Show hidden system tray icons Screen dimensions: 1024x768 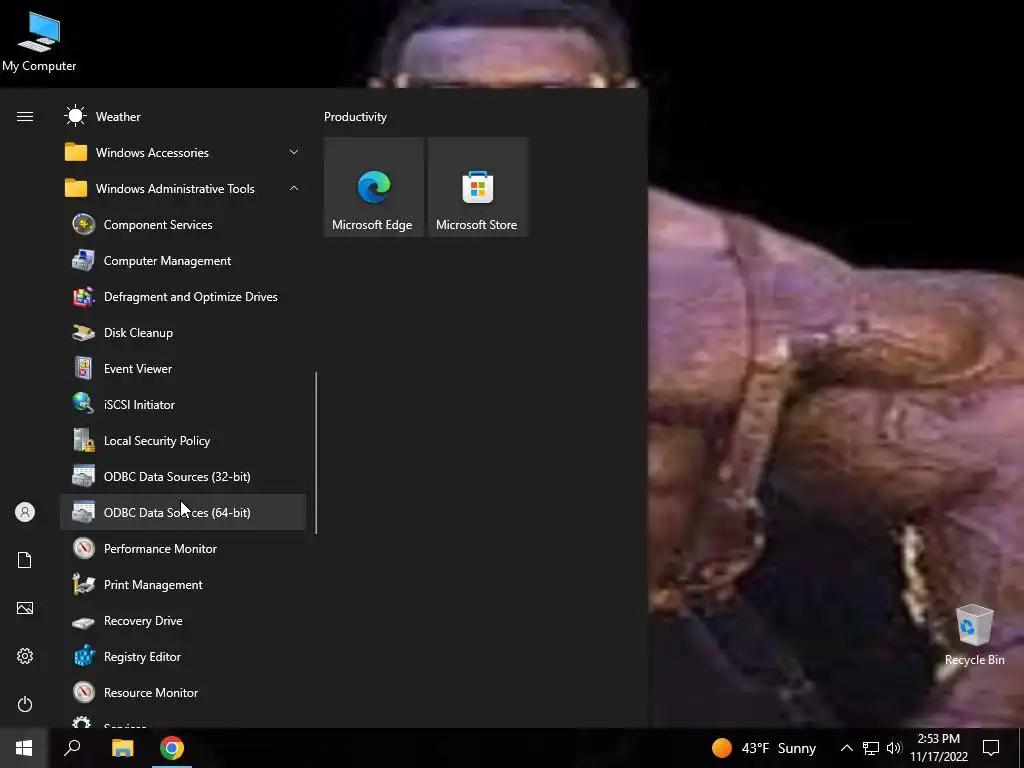click(x=846, y=748)
